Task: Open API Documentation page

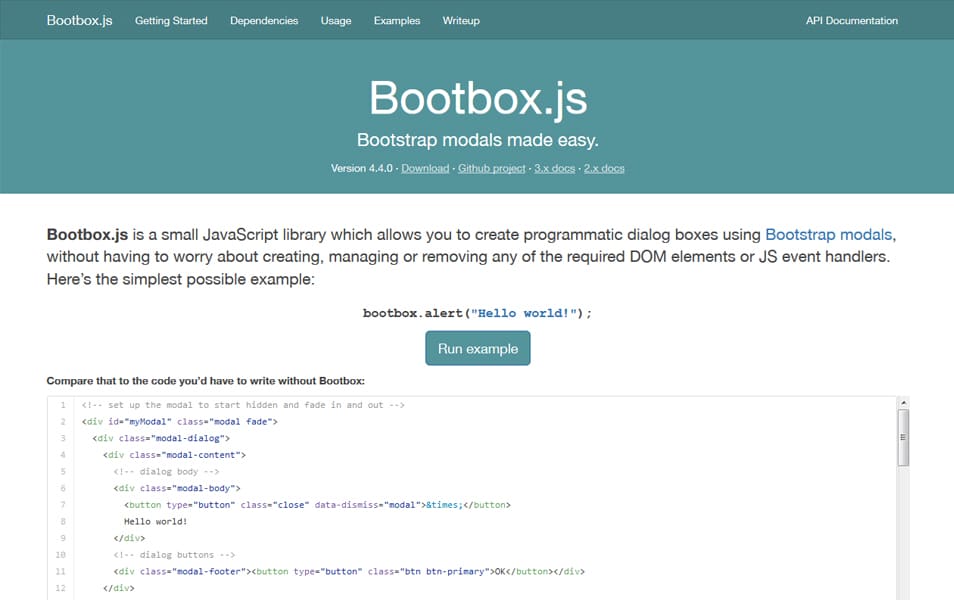Action: [852, 21]
